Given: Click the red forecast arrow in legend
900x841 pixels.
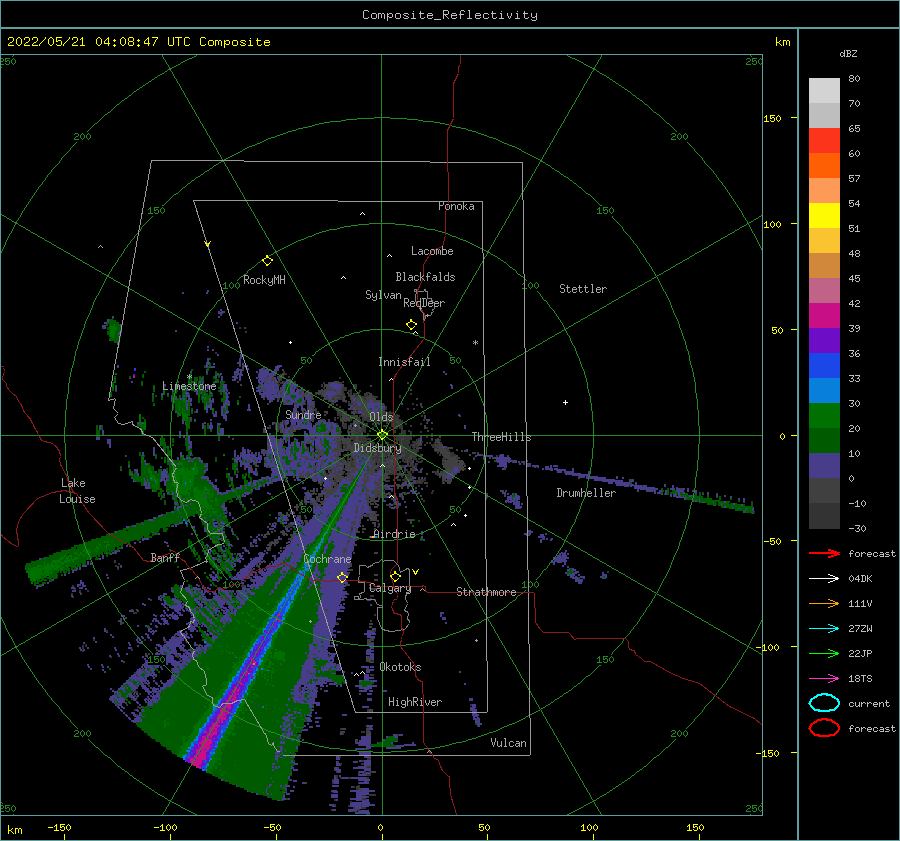Looking at the screenshot, I should 824,553.
